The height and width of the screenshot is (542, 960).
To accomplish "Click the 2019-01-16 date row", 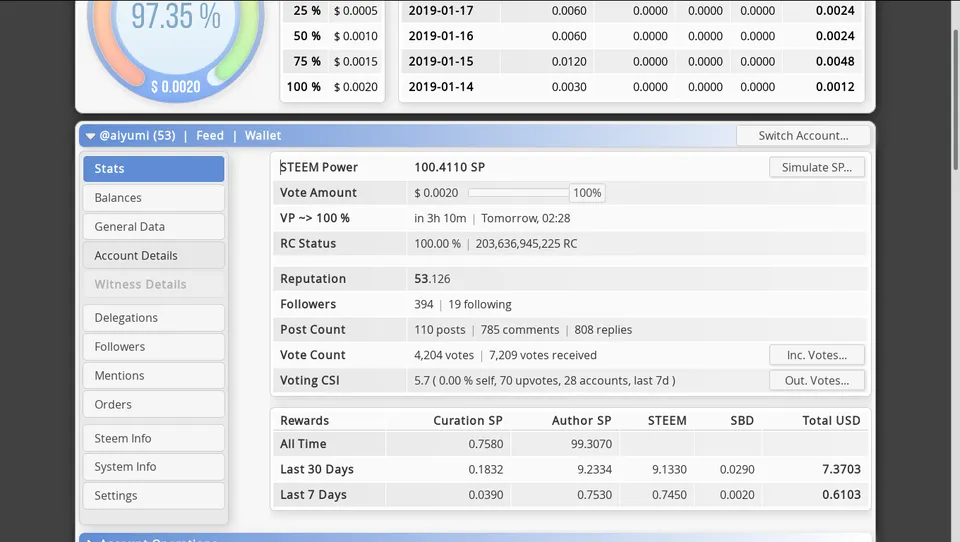I will click(x=631, y=36).
